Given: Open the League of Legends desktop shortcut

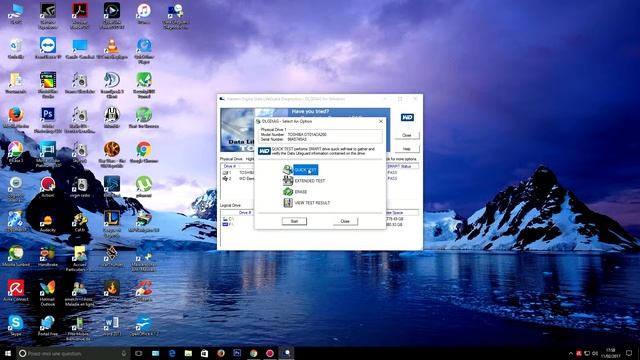Looking at the screenshot, I should (112, 224).
